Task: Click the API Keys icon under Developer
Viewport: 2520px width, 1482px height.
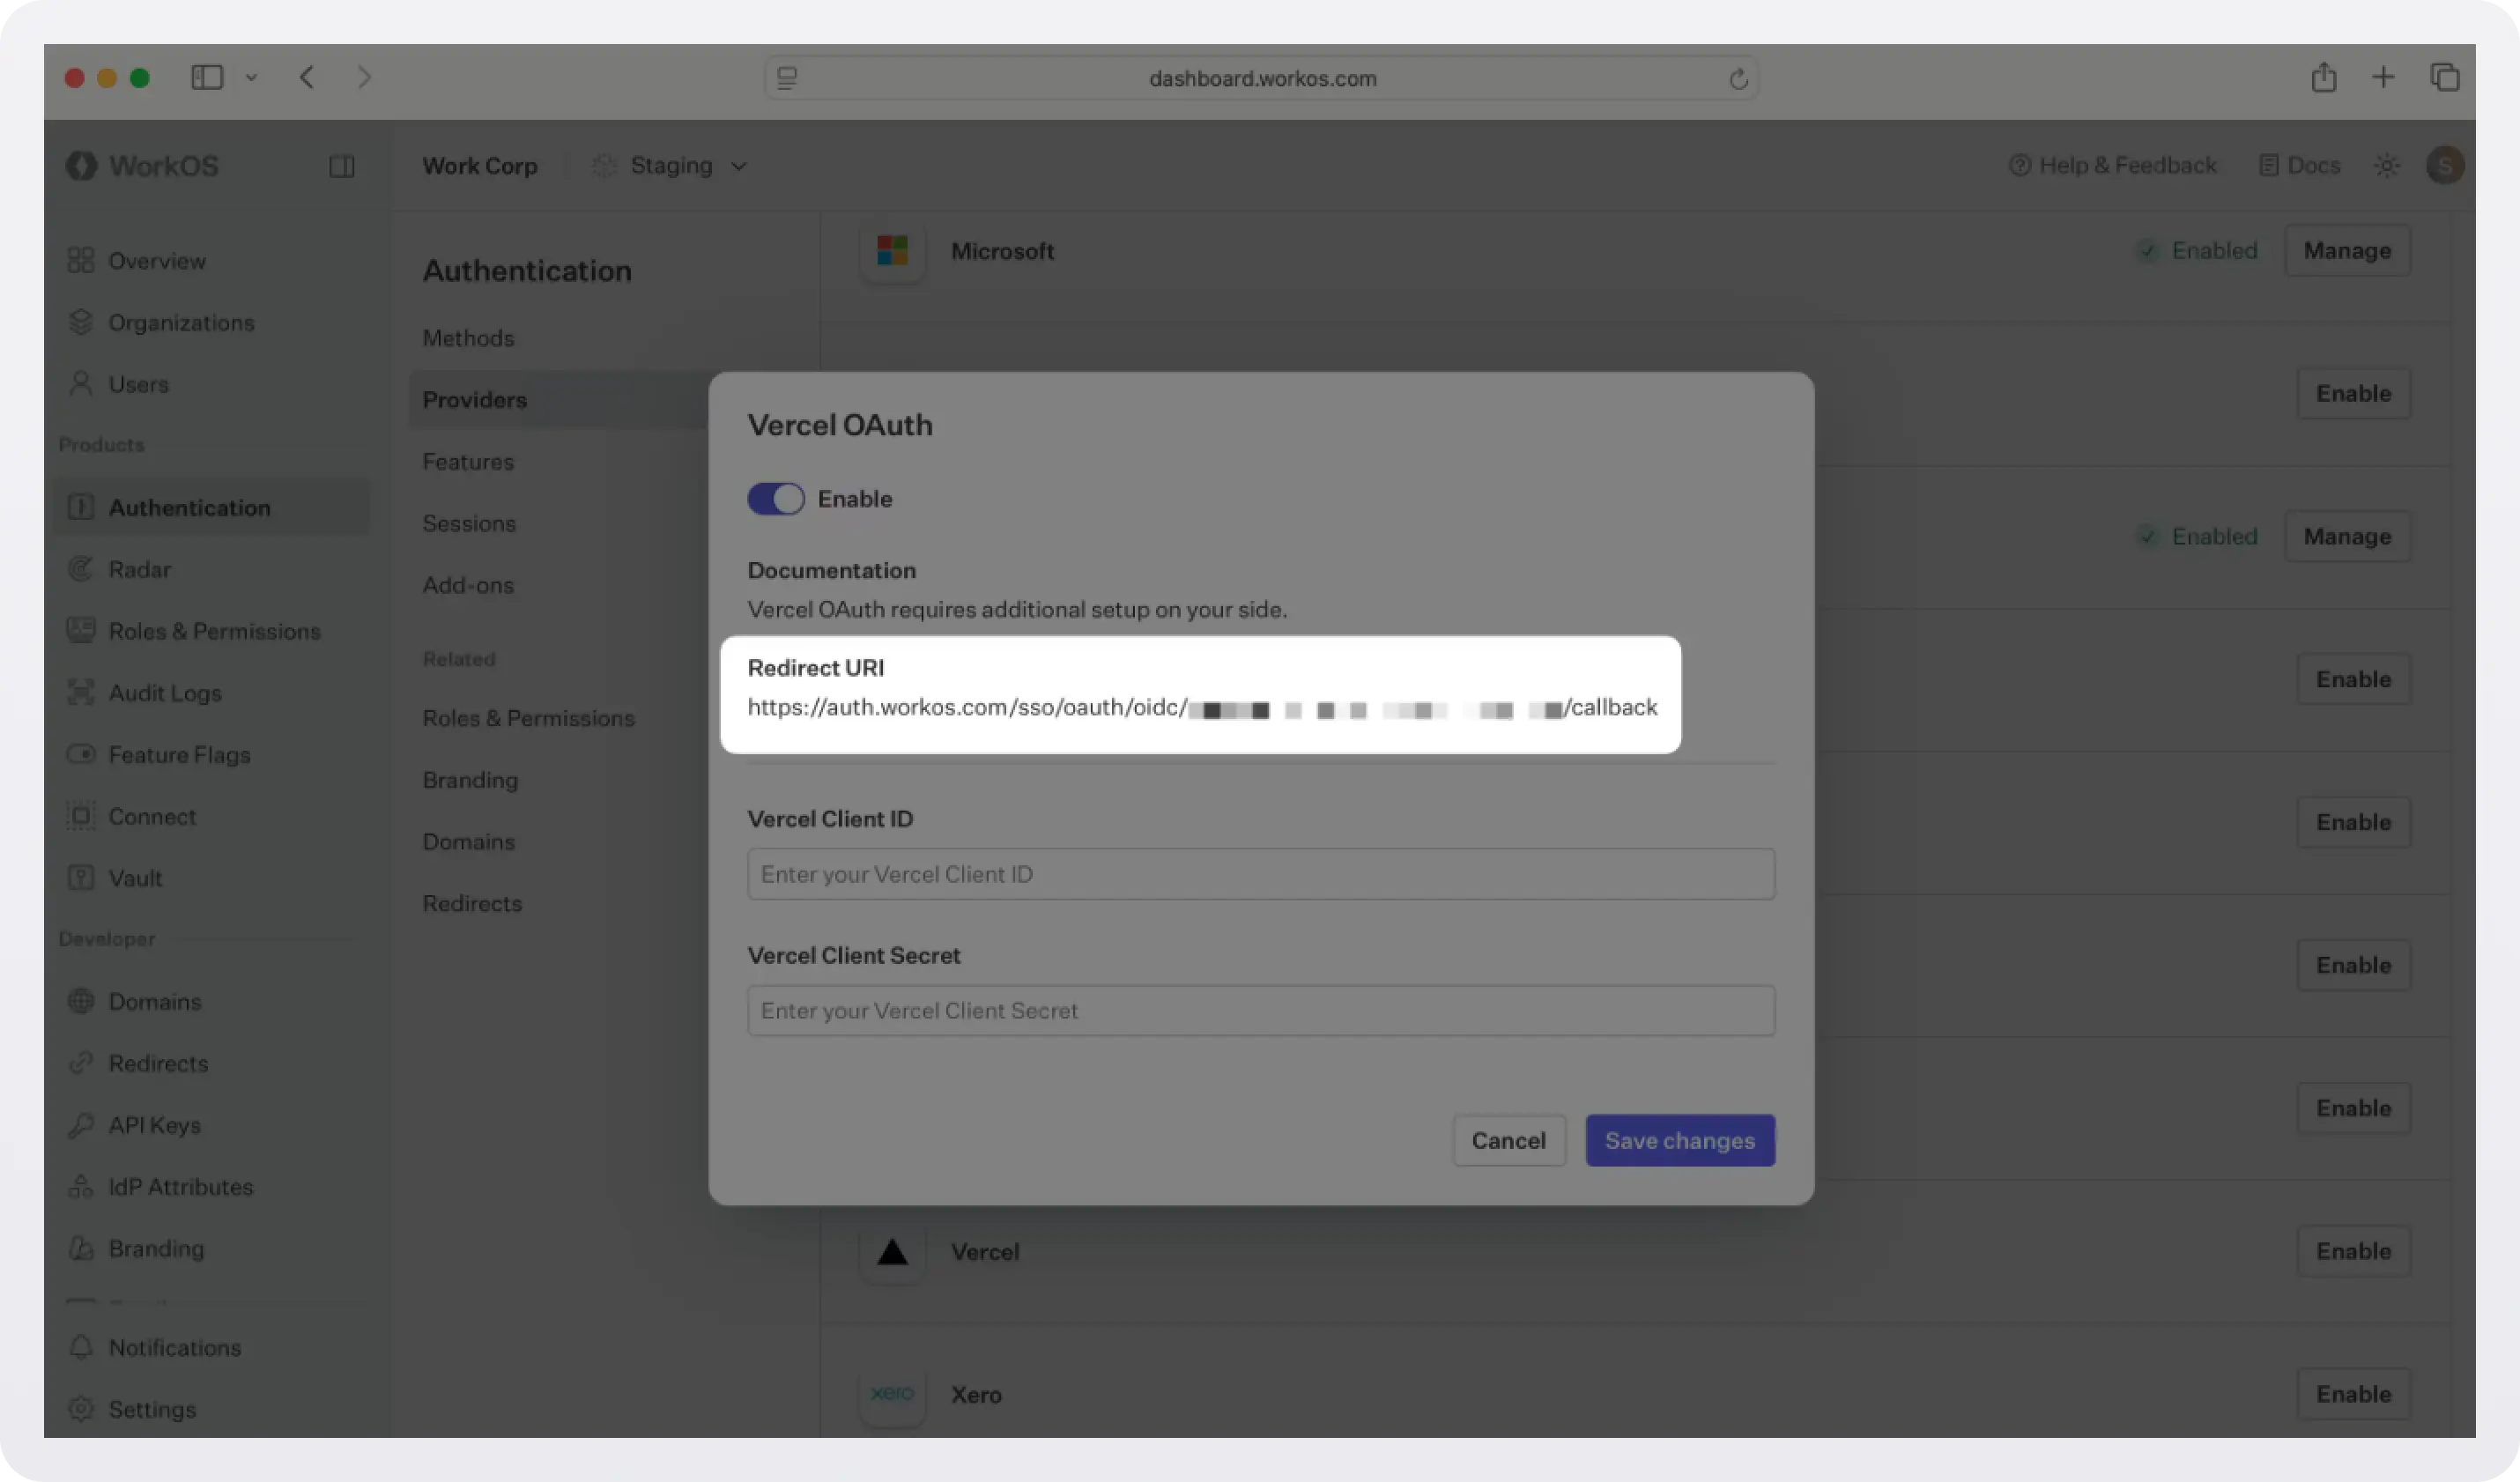Action: (82, 1124)
